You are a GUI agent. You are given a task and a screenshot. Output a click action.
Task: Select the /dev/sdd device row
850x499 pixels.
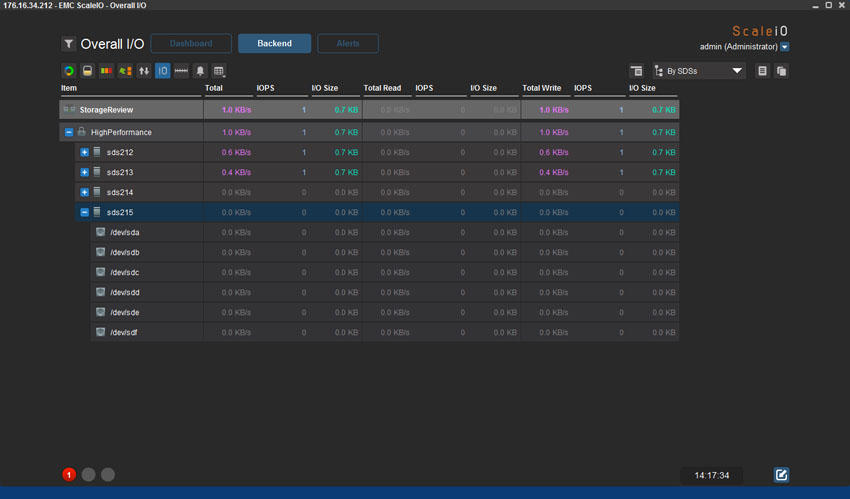click(385, 292)
